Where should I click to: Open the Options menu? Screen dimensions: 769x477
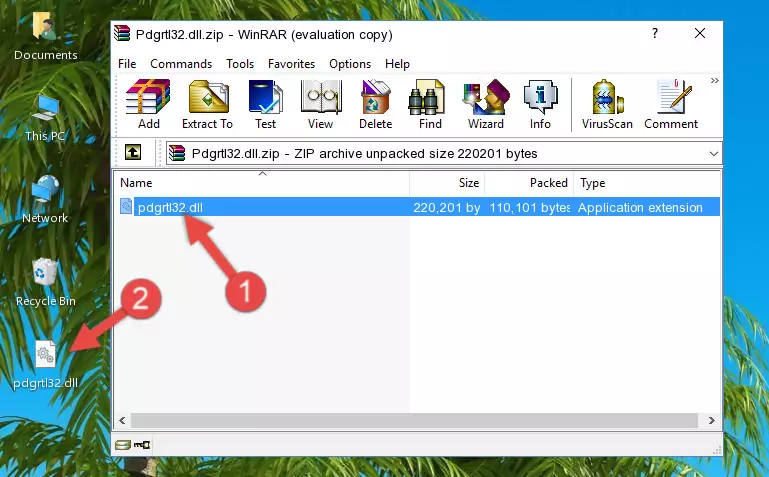[x=350, y=64]
